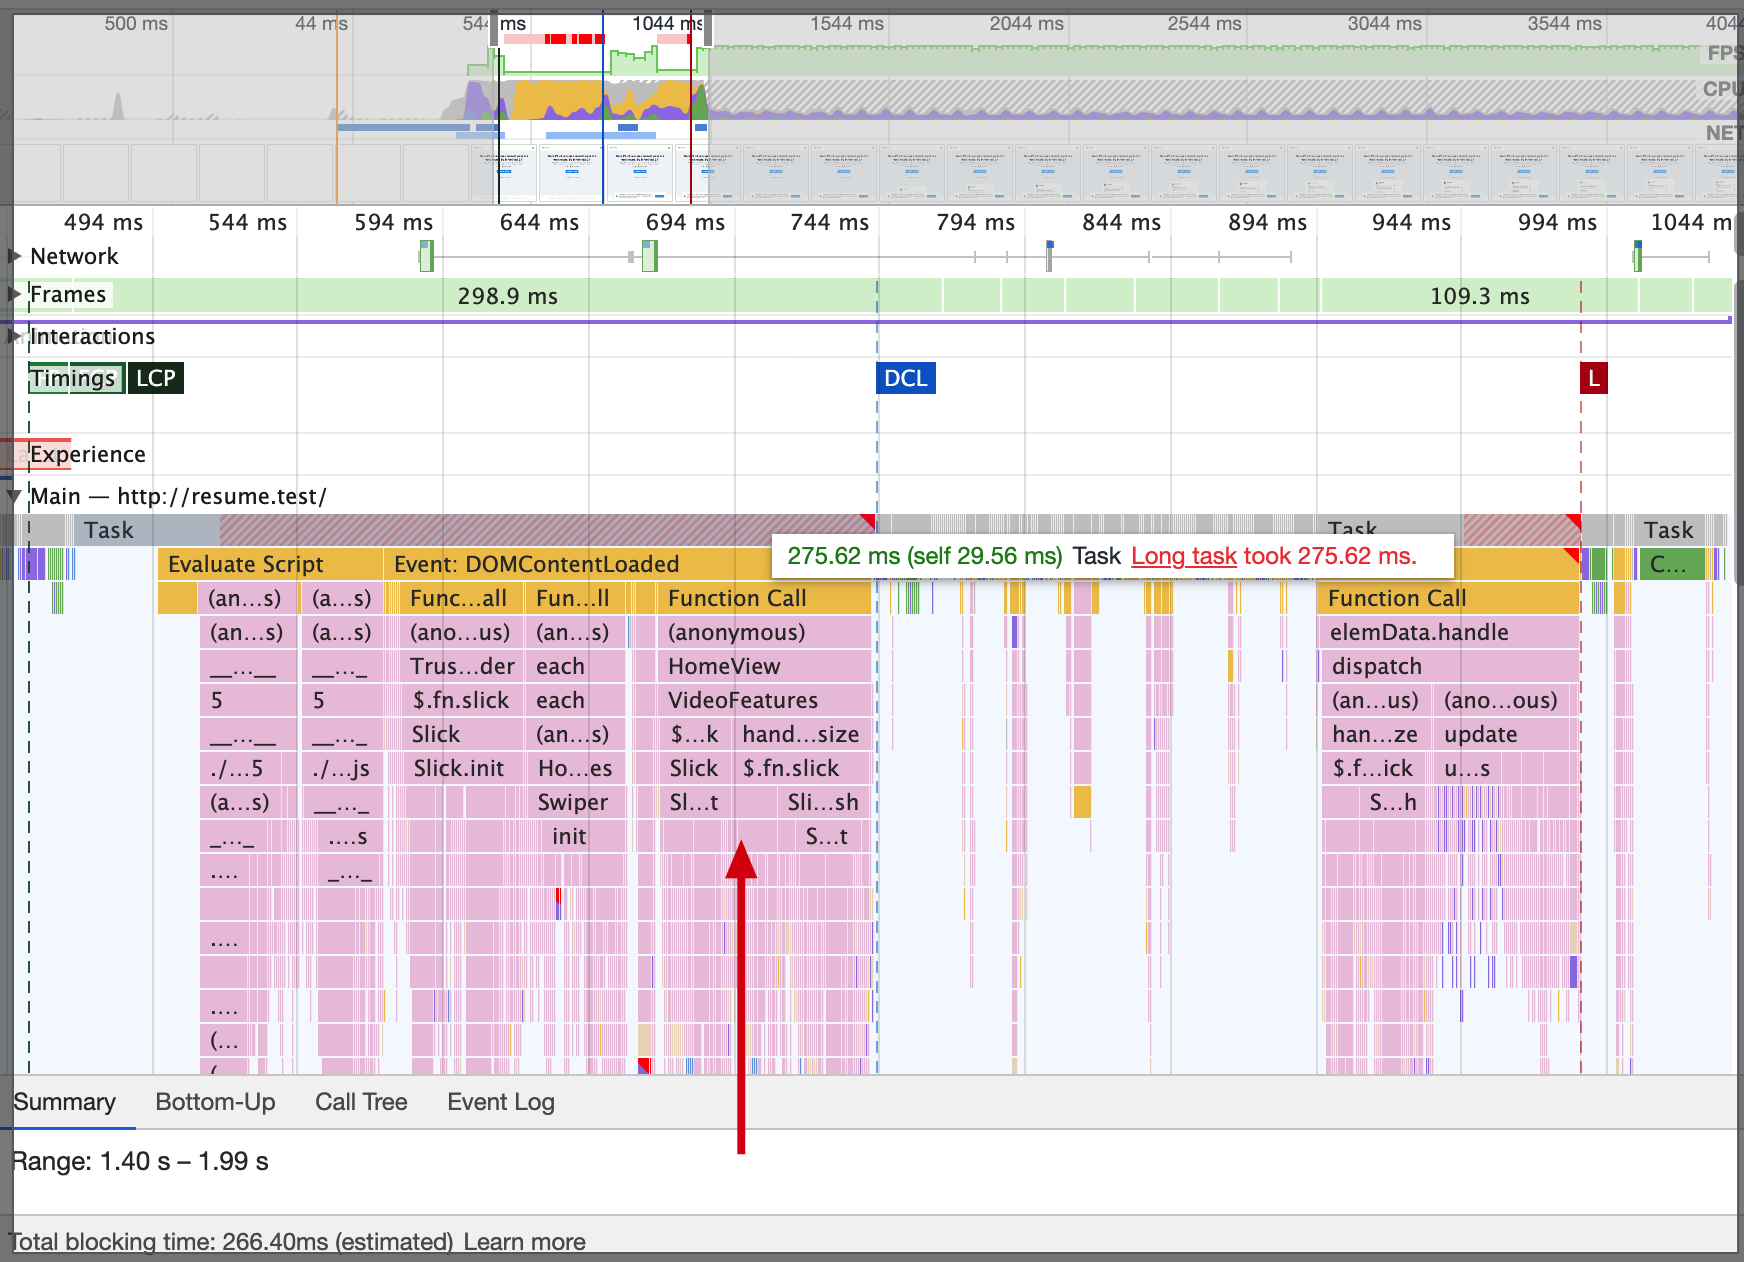Click the elemData.handle entry
1744x1262 pixels.
[x=1450, y=632]
